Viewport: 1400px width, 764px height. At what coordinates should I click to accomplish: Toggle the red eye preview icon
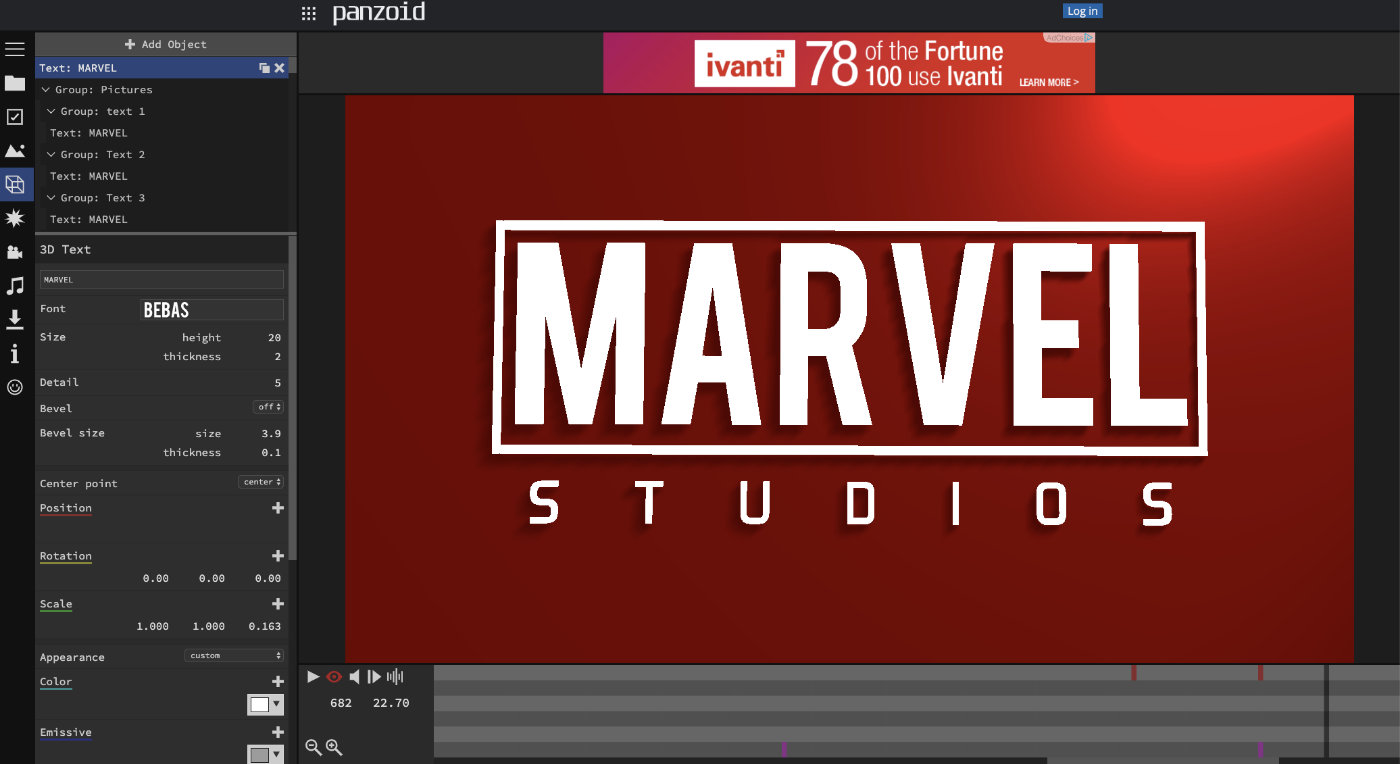[334, 677]
